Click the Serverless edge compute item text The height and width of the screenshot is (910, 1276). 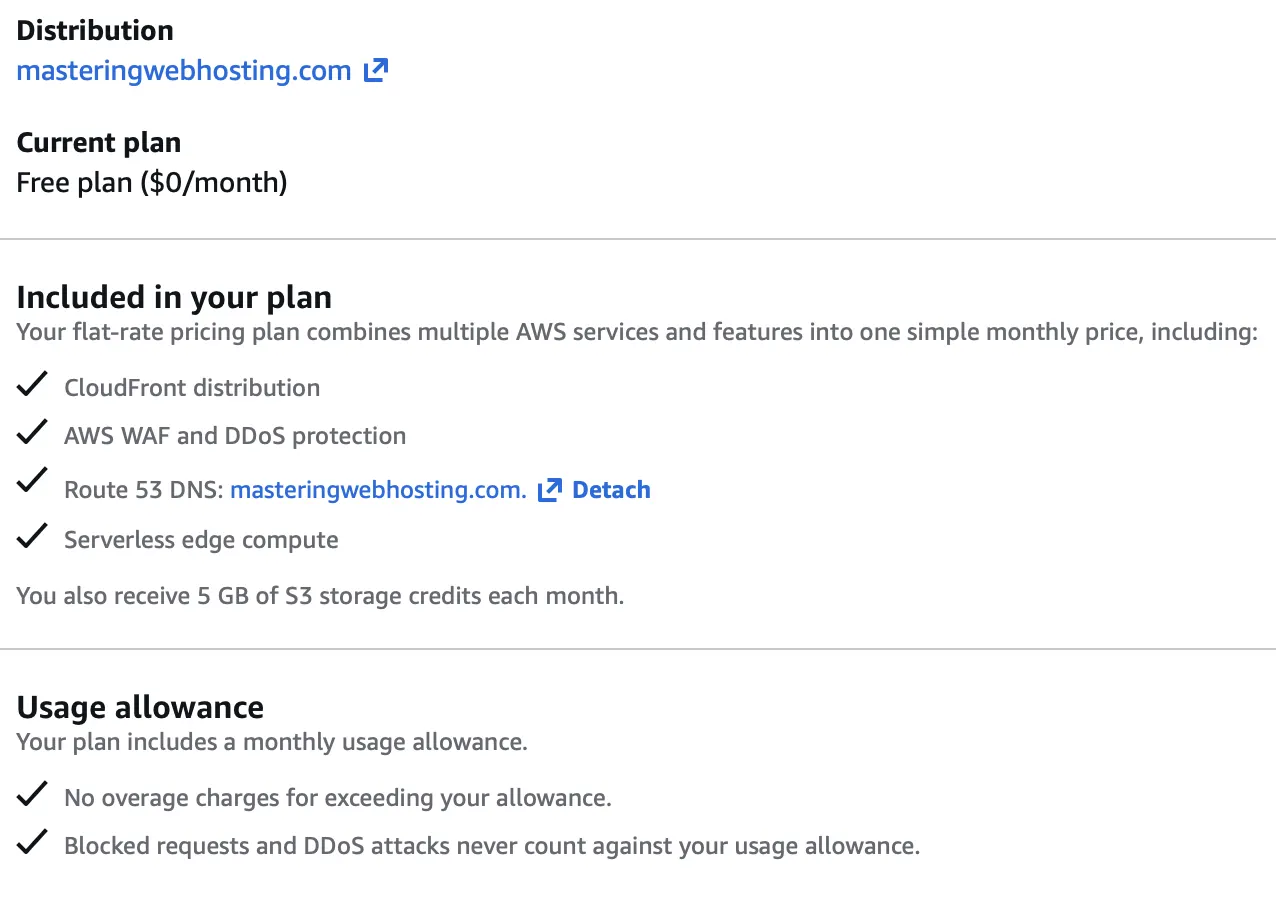pos(201,540)
